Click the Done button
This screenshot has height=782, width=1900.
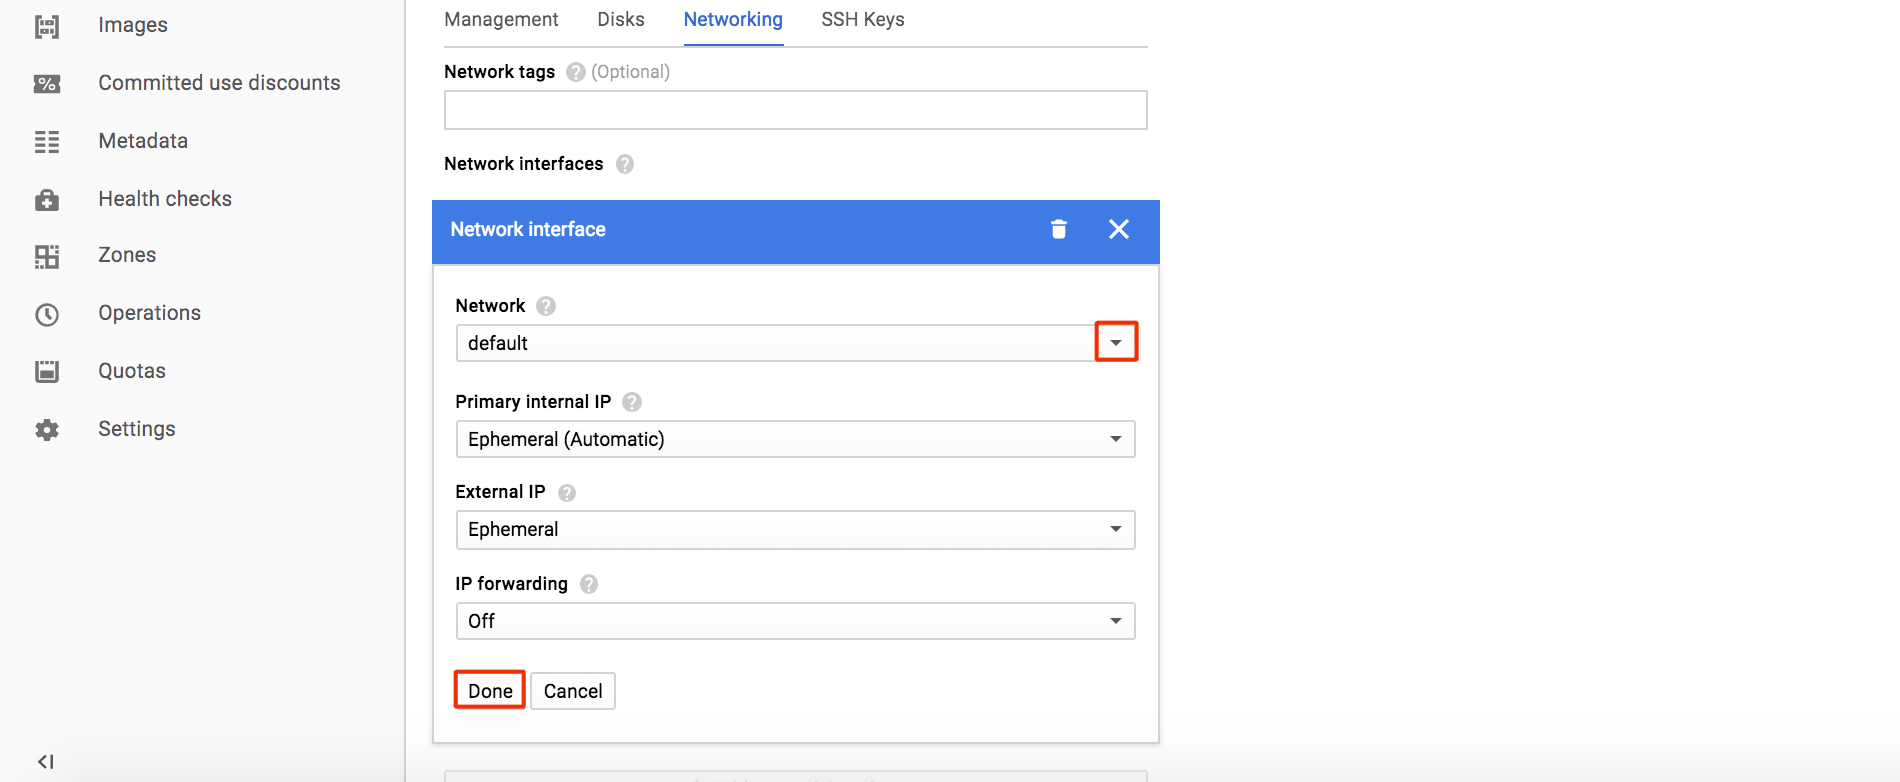(x=490, y=691)
